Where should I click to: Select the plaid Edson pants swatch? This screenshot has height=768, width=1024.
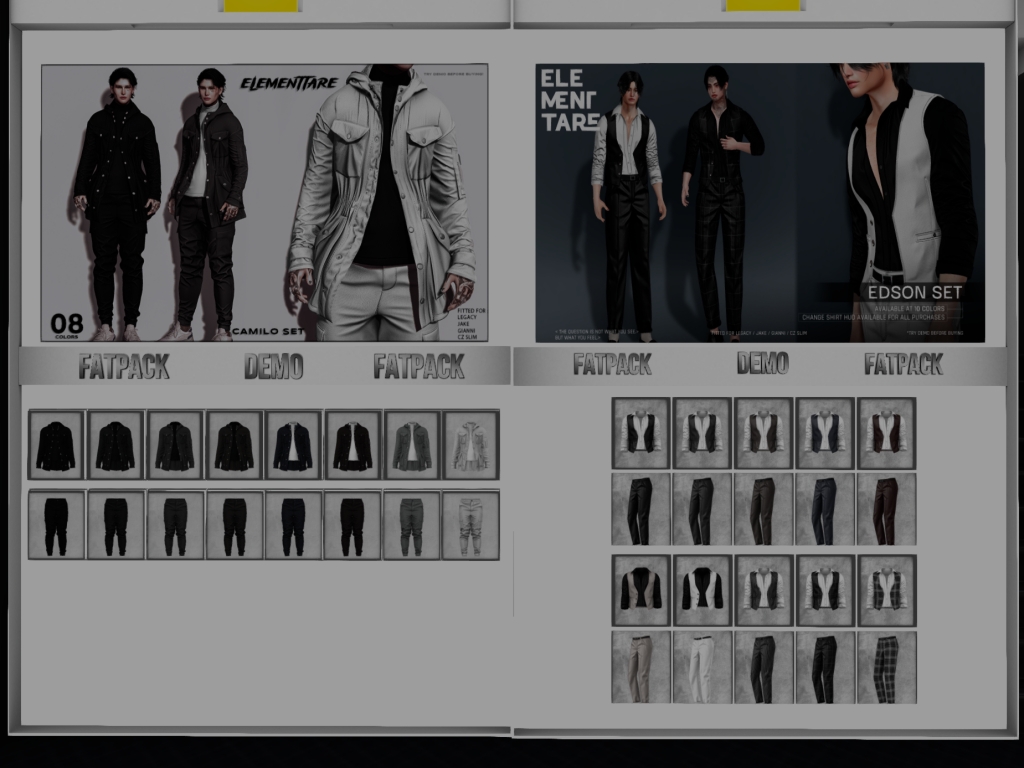(x=886, y=667)
